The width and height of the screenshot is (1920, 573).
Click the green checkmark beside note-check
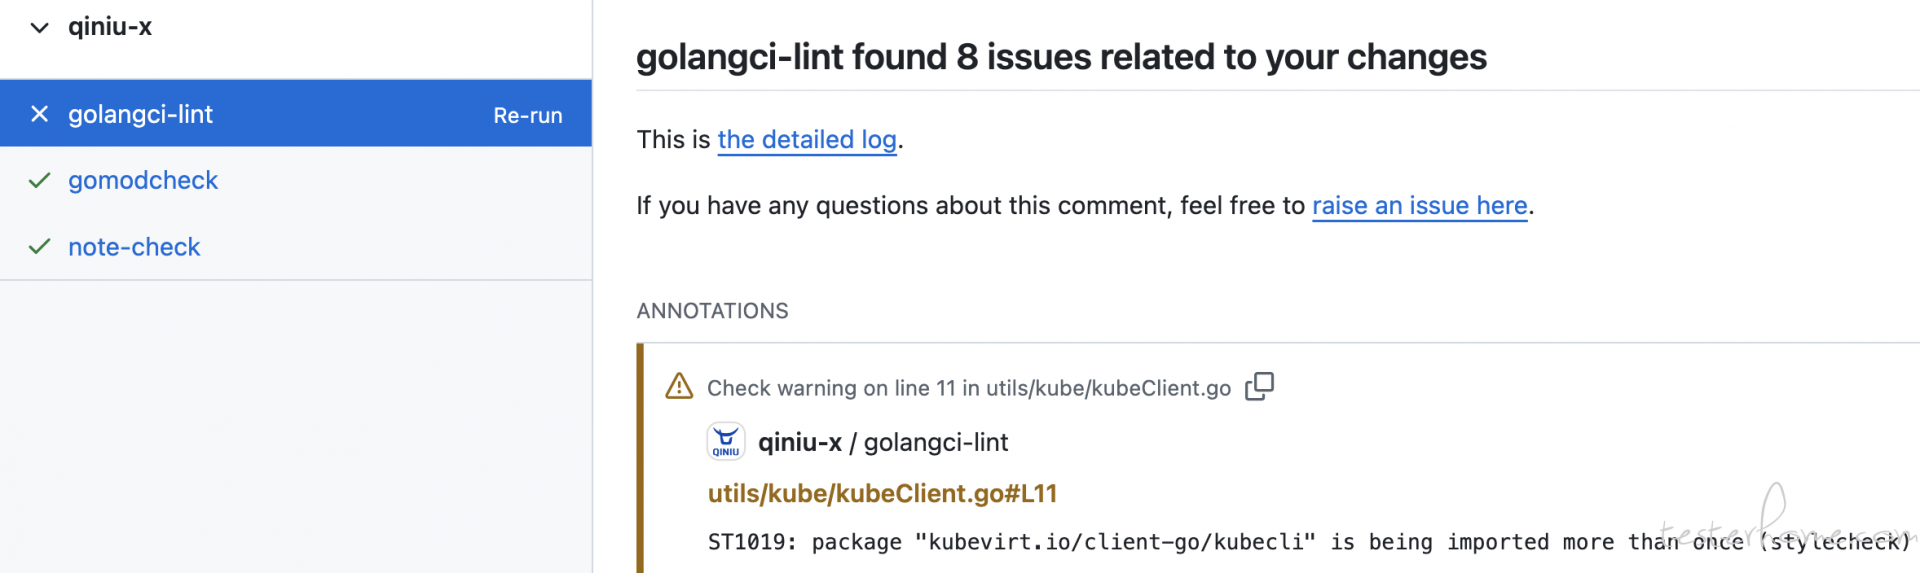pyautogui.click(x=39, y=247)
